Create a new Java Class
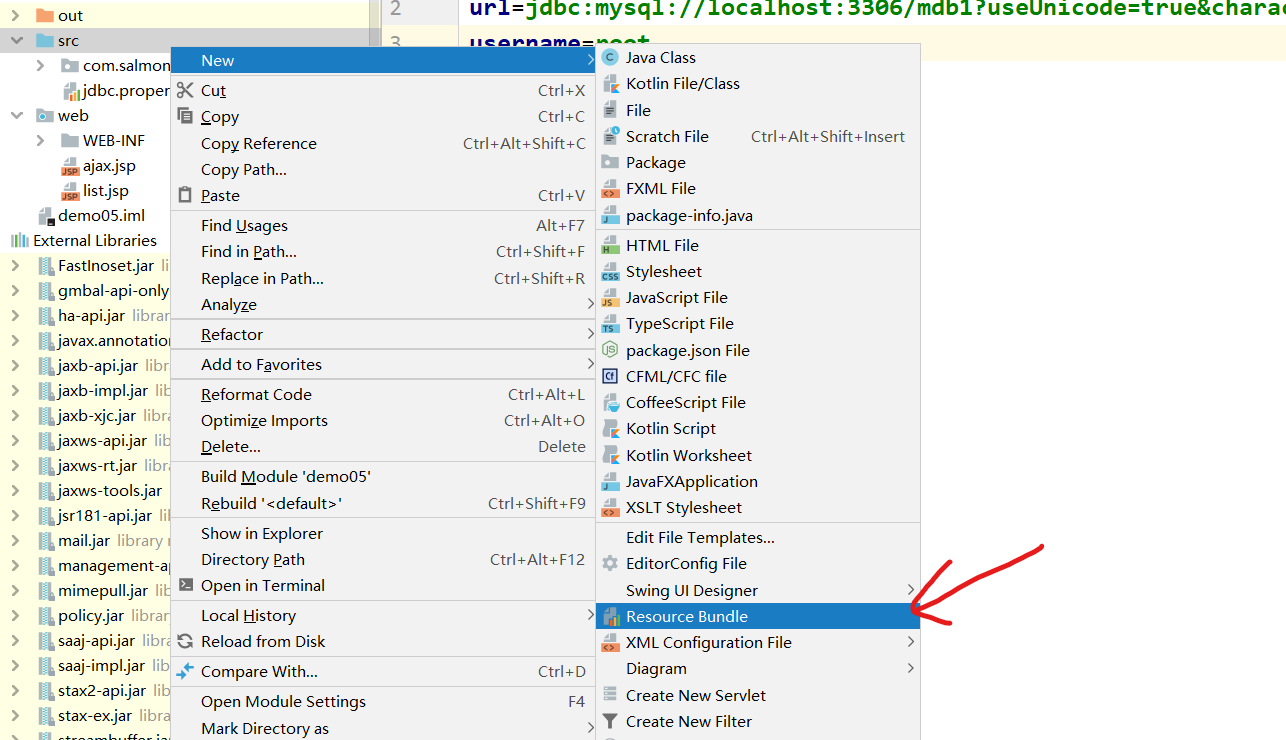Image resolution: width=1286 pixels, height=740 pixels. coord(663,57)
